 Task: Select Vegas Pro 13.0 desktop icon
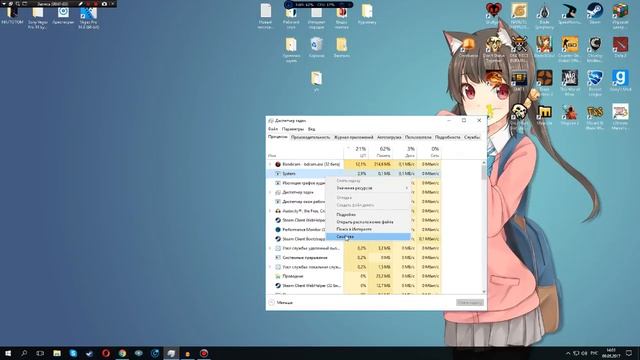(x=89, y=17)
